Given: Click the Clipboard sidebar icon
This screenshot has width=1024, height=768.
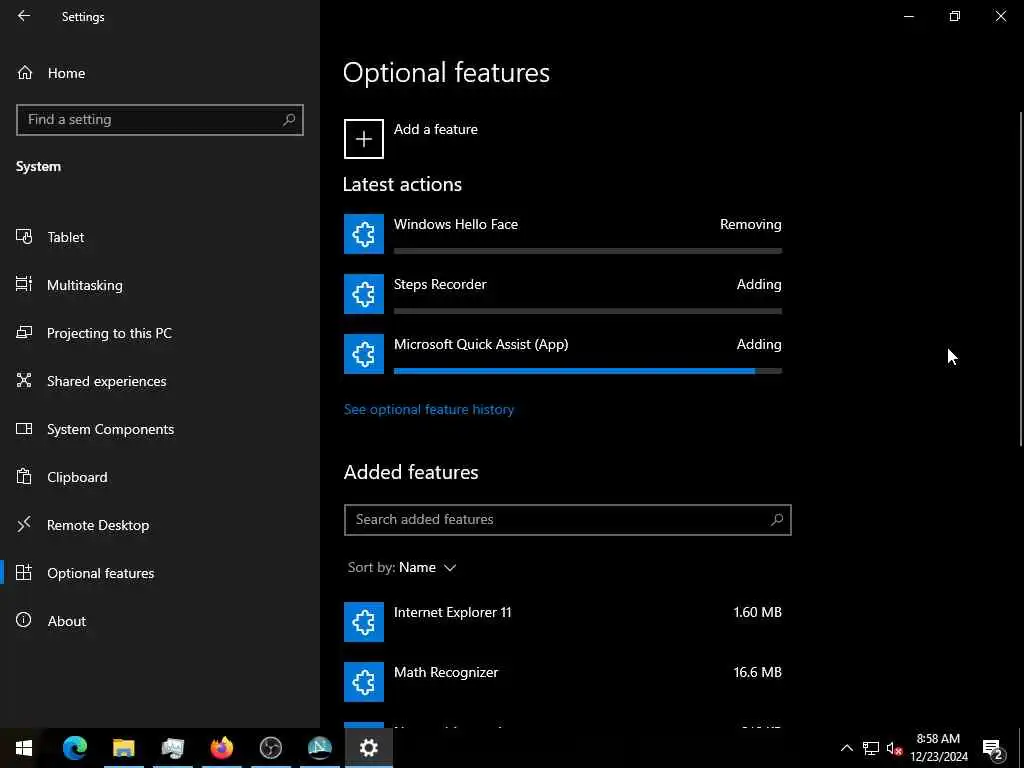Looking at the screenshot, I should pyautogui.click(x=24, y=476).
